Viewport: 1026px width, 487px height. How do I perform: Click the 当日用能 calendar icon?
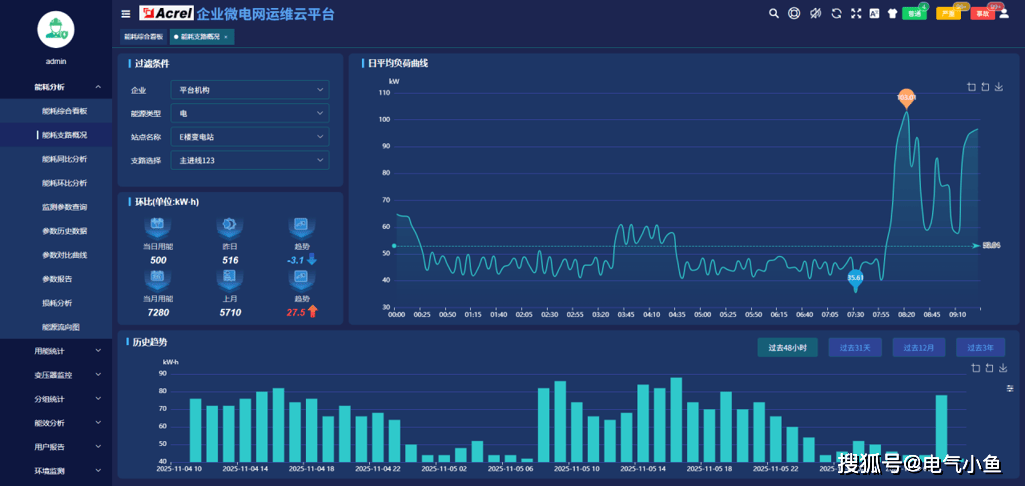tap(158, 225)
